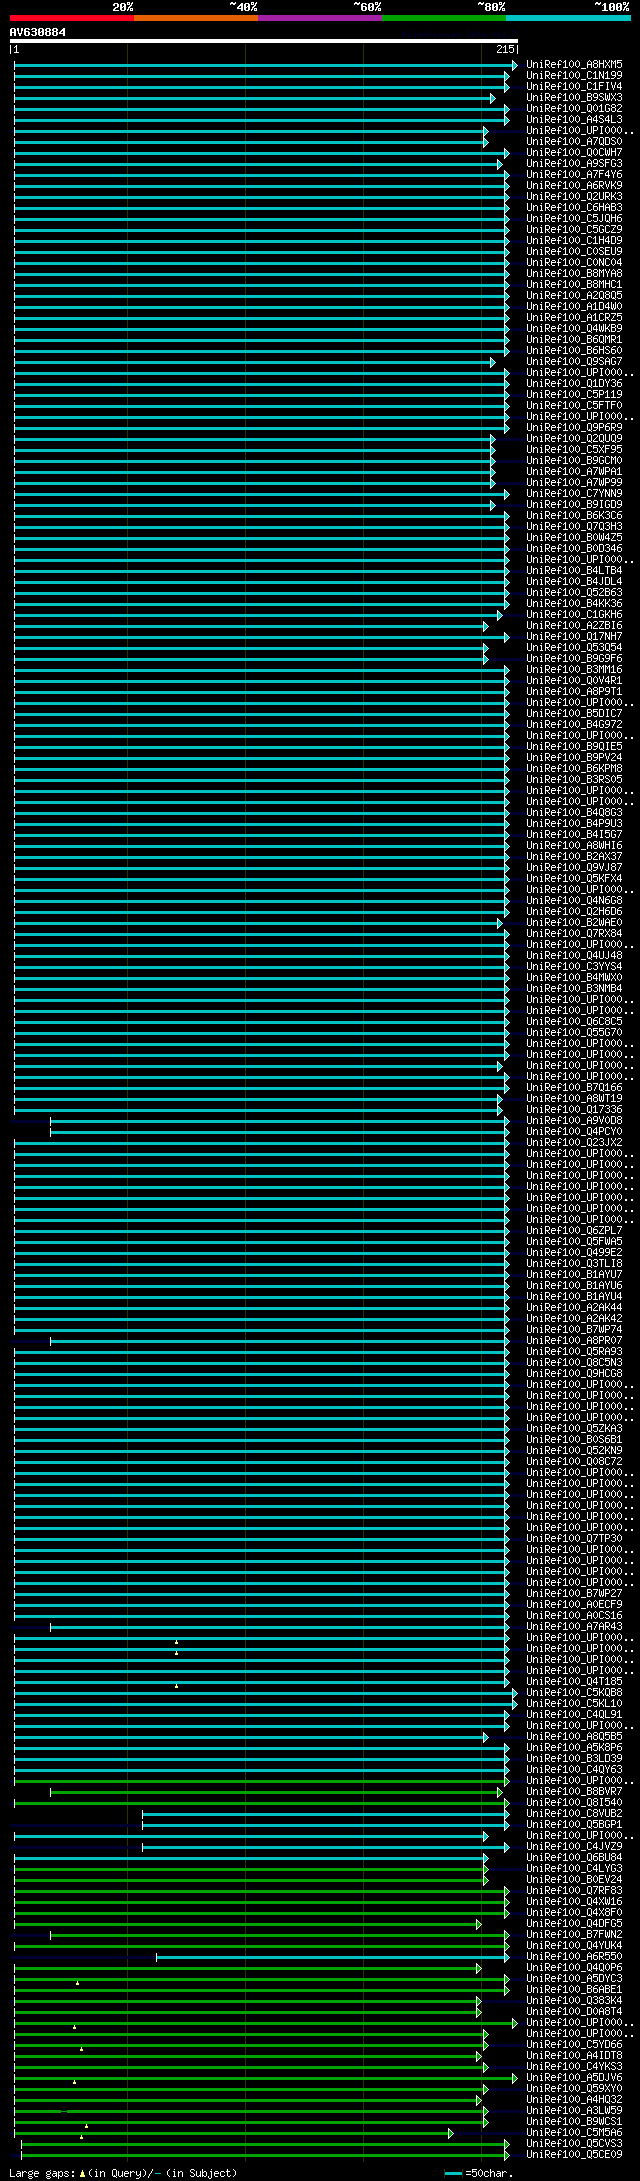Click the white query sequence ruler bar
Viewport: 640px width, 2181px height.
pyautogui.click(x=263, y=41)
